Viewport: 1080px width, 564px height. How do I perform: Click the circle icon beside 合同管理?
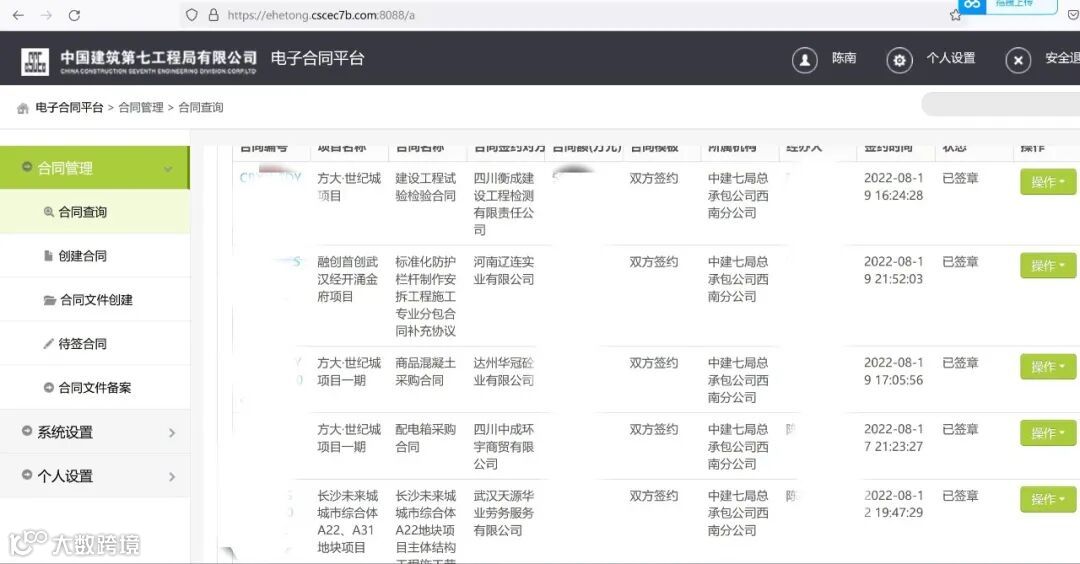coord(27,166)
